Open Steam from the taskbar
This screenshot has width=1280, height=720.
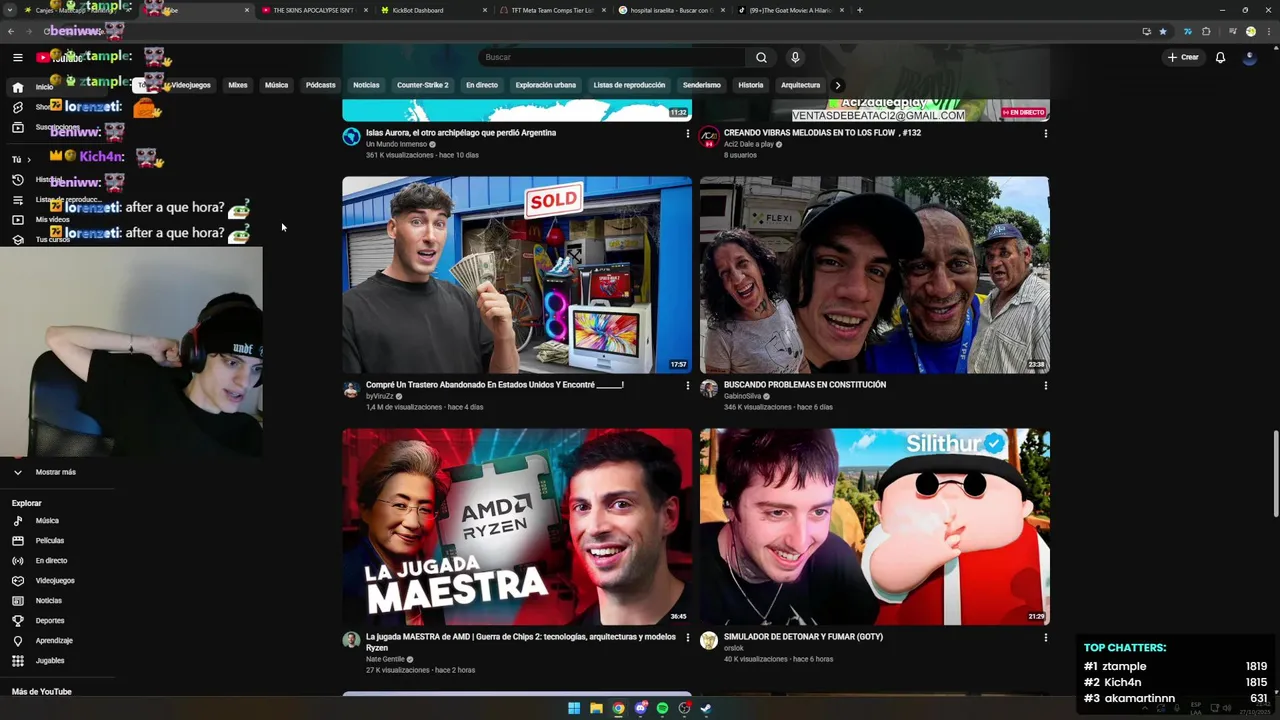706,708
